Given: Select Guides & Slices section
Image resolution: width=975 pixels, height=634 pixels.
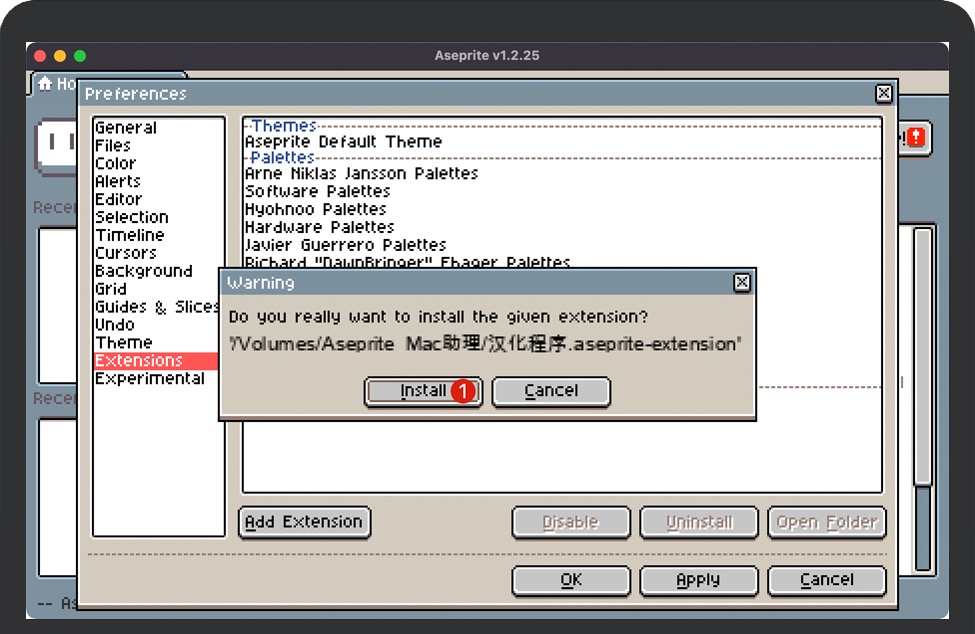Looking at the screenshot, I should pos(156,307).
